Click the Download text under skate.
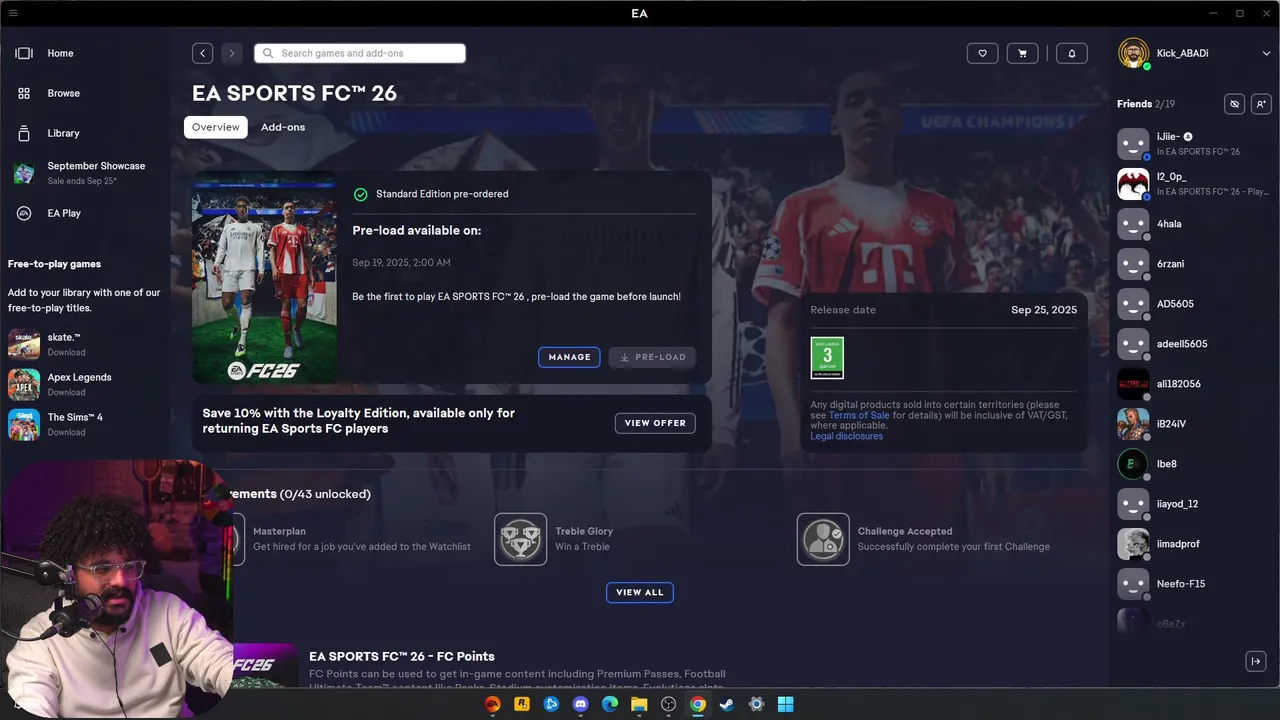This screenshot has width=1280, height=720. coord(66,352)
